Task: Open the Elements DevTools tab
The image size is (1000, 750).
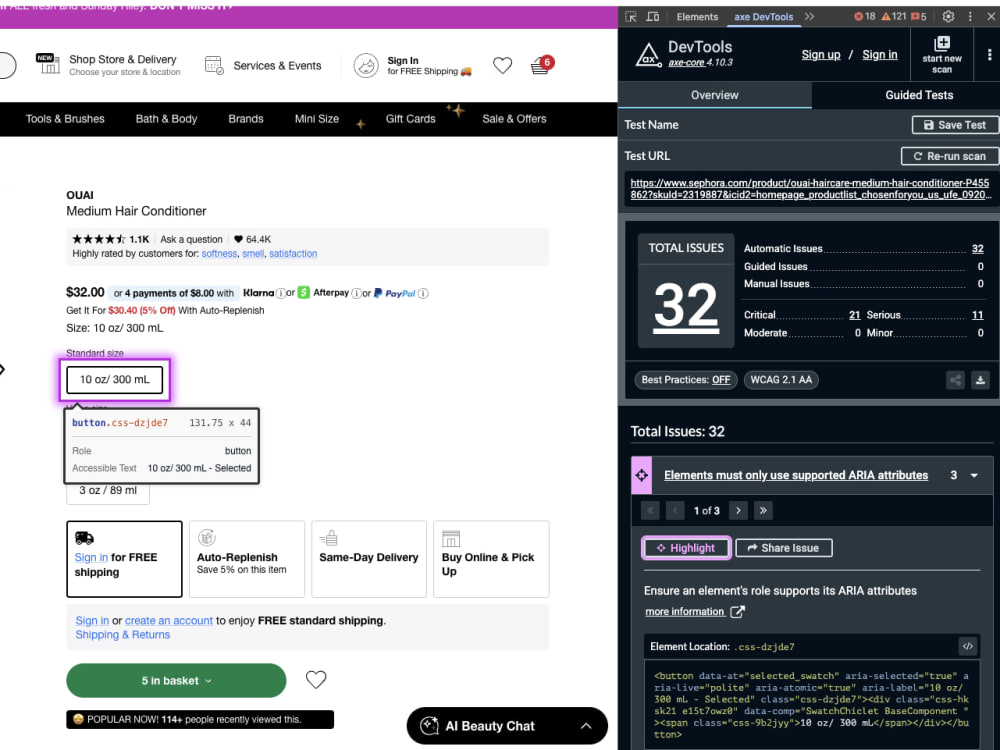Action: pyautogui.click(x=697, y=17)
